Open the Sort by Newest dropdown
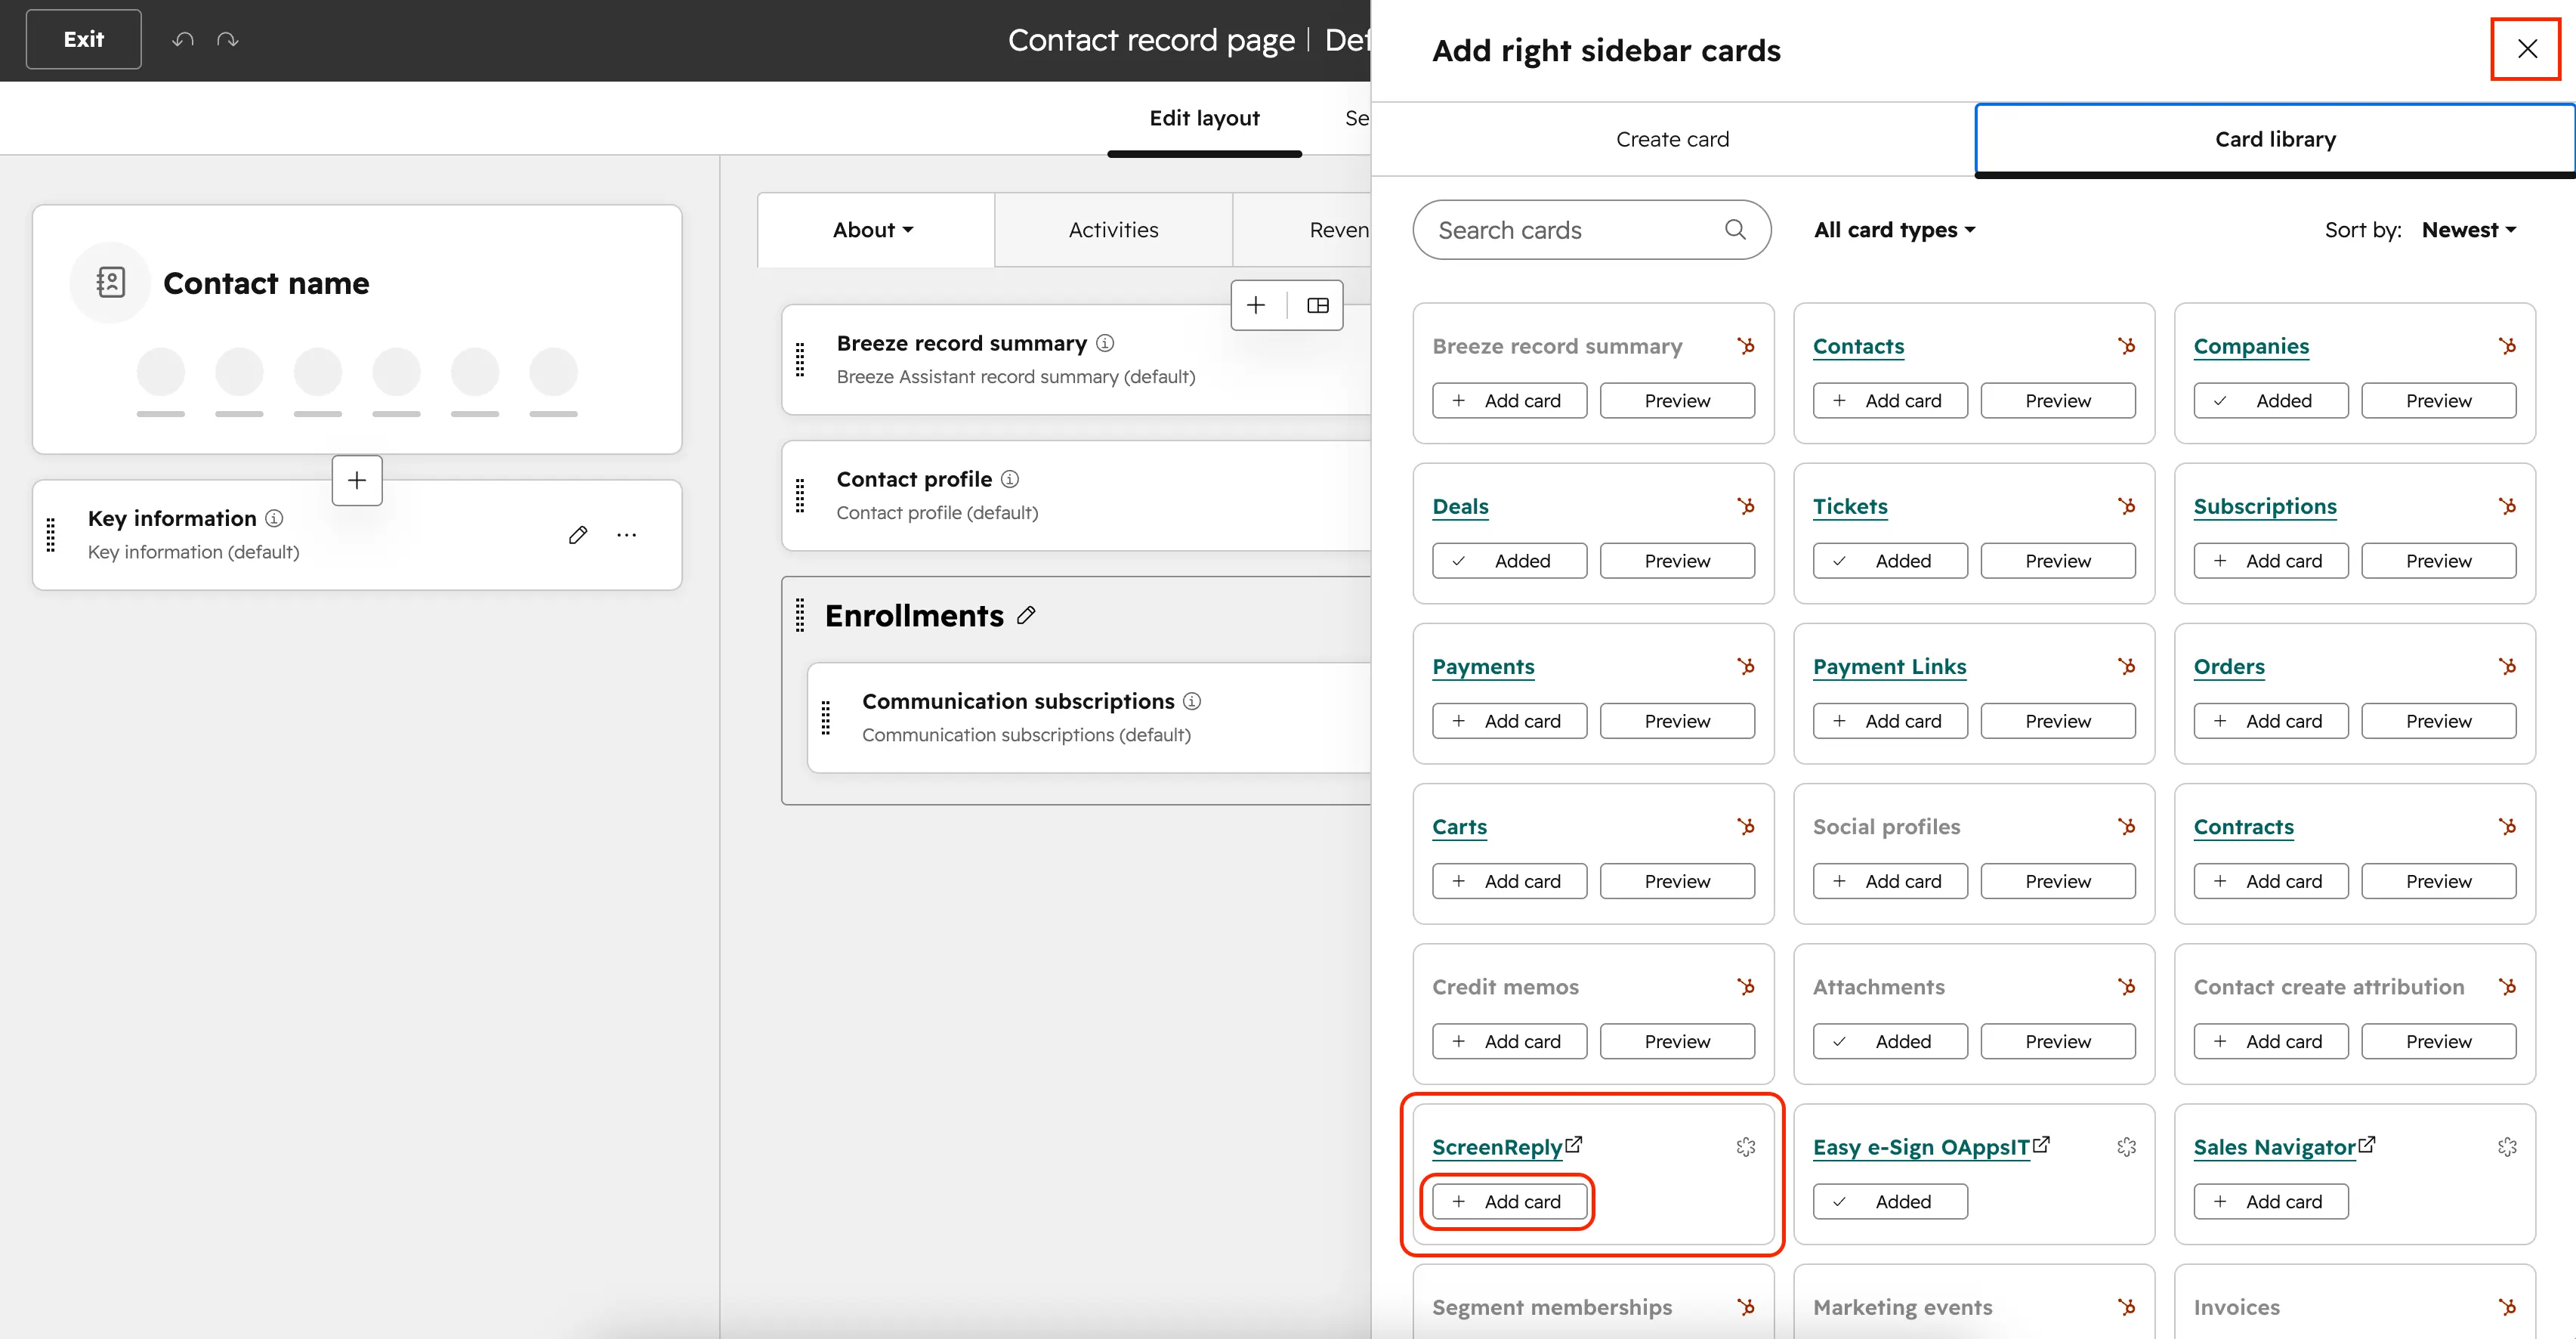 (2469, 230)
